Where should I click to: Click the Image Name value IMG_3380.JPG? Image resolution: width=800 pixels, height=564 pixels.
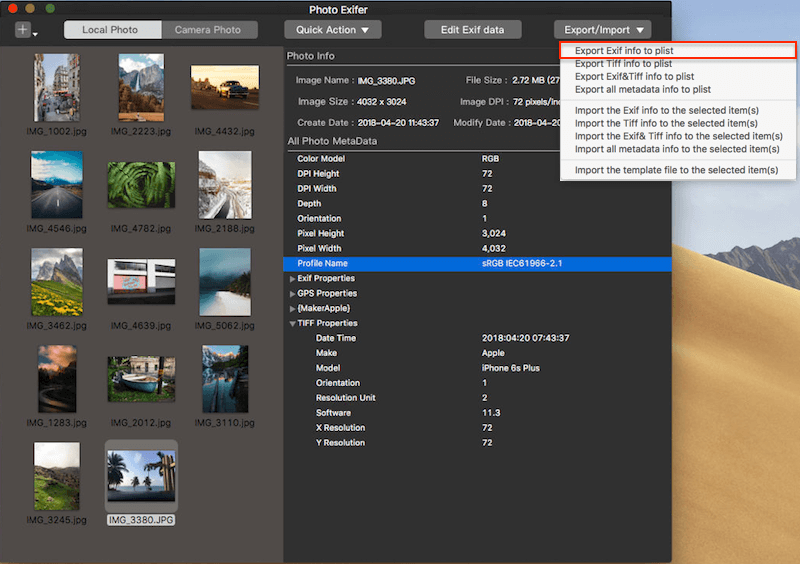386,81
